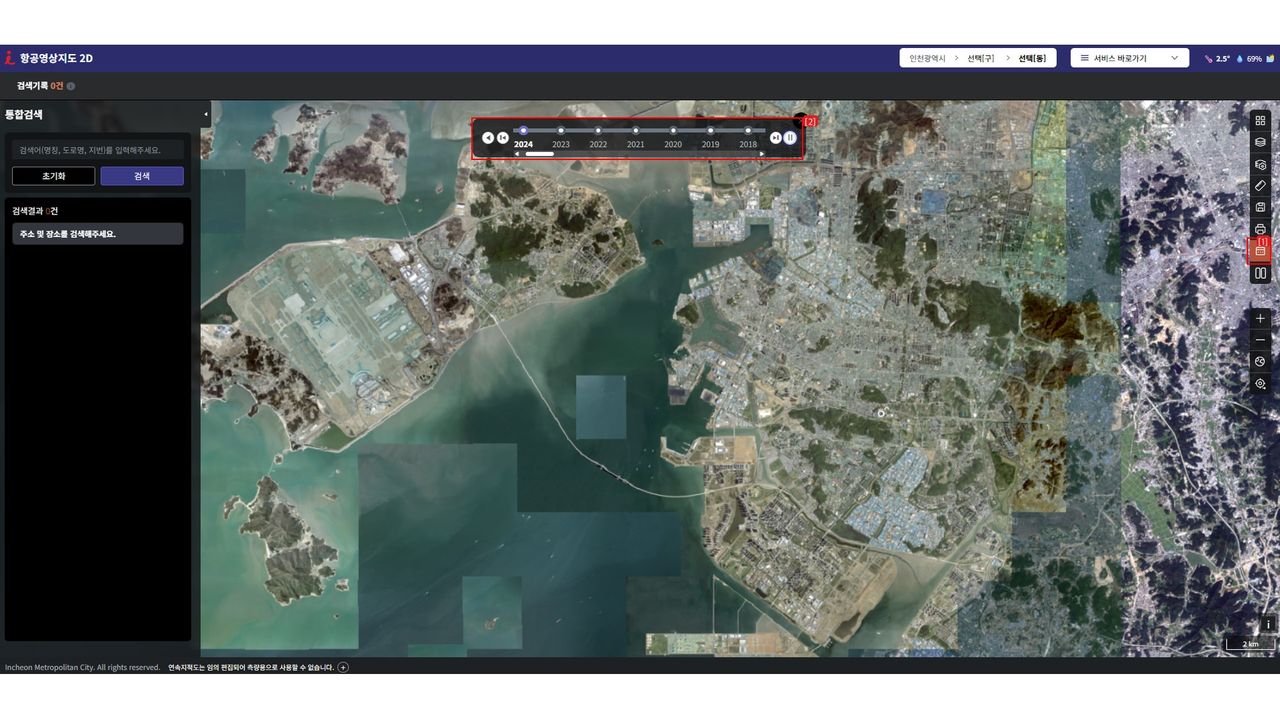The image size is (1280, 720).
Task: Zoom out with the minus button
Action: 1260,340
